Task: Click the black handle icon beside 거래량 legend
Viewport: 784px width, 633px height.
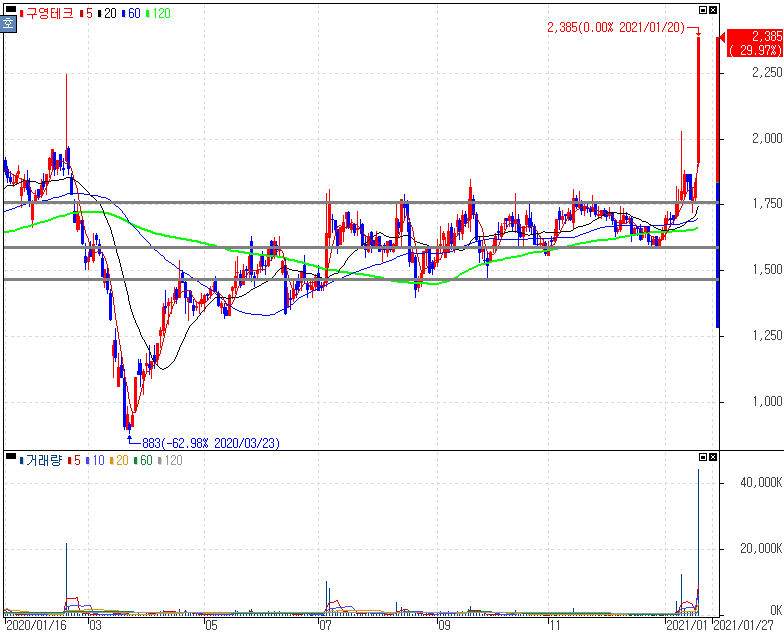Action: (x=10, y=455)
